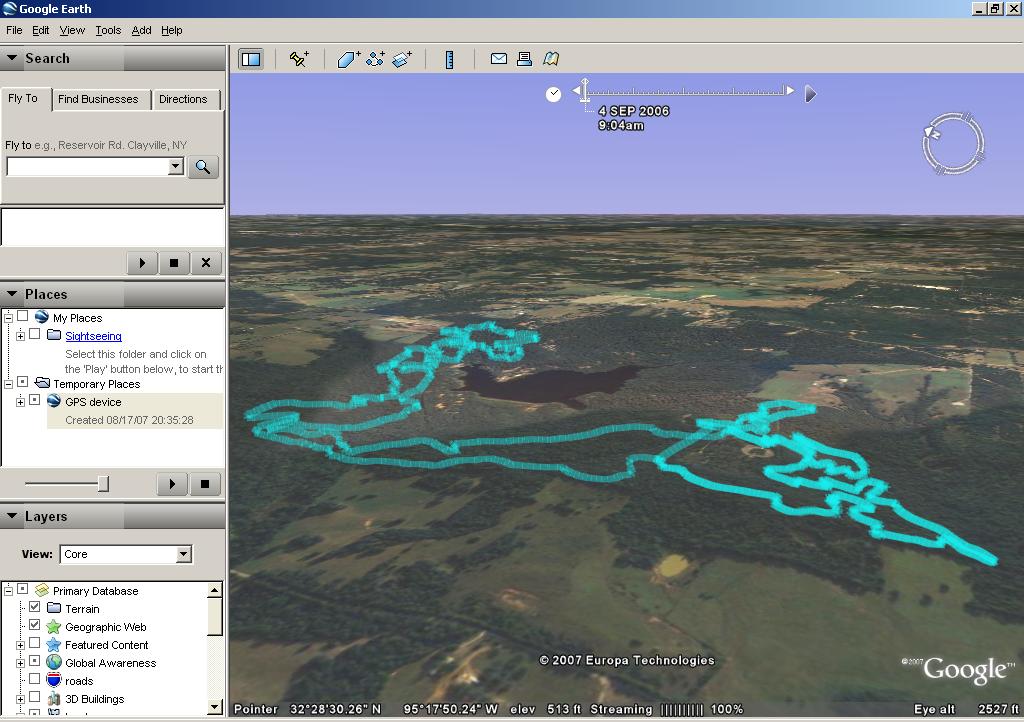Toggle the sidebar panel icon
Viewport: 1024px width, 722px height.
pyautogui.click(x=250, y=60)
